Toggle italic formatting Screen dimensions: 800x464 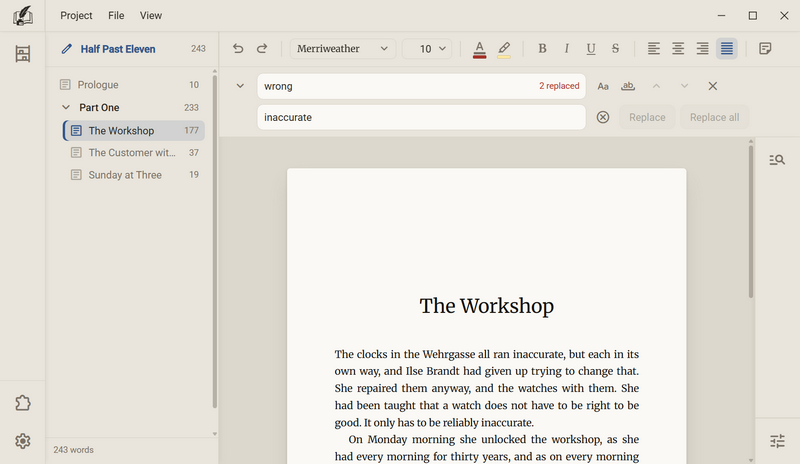[566, 48]
